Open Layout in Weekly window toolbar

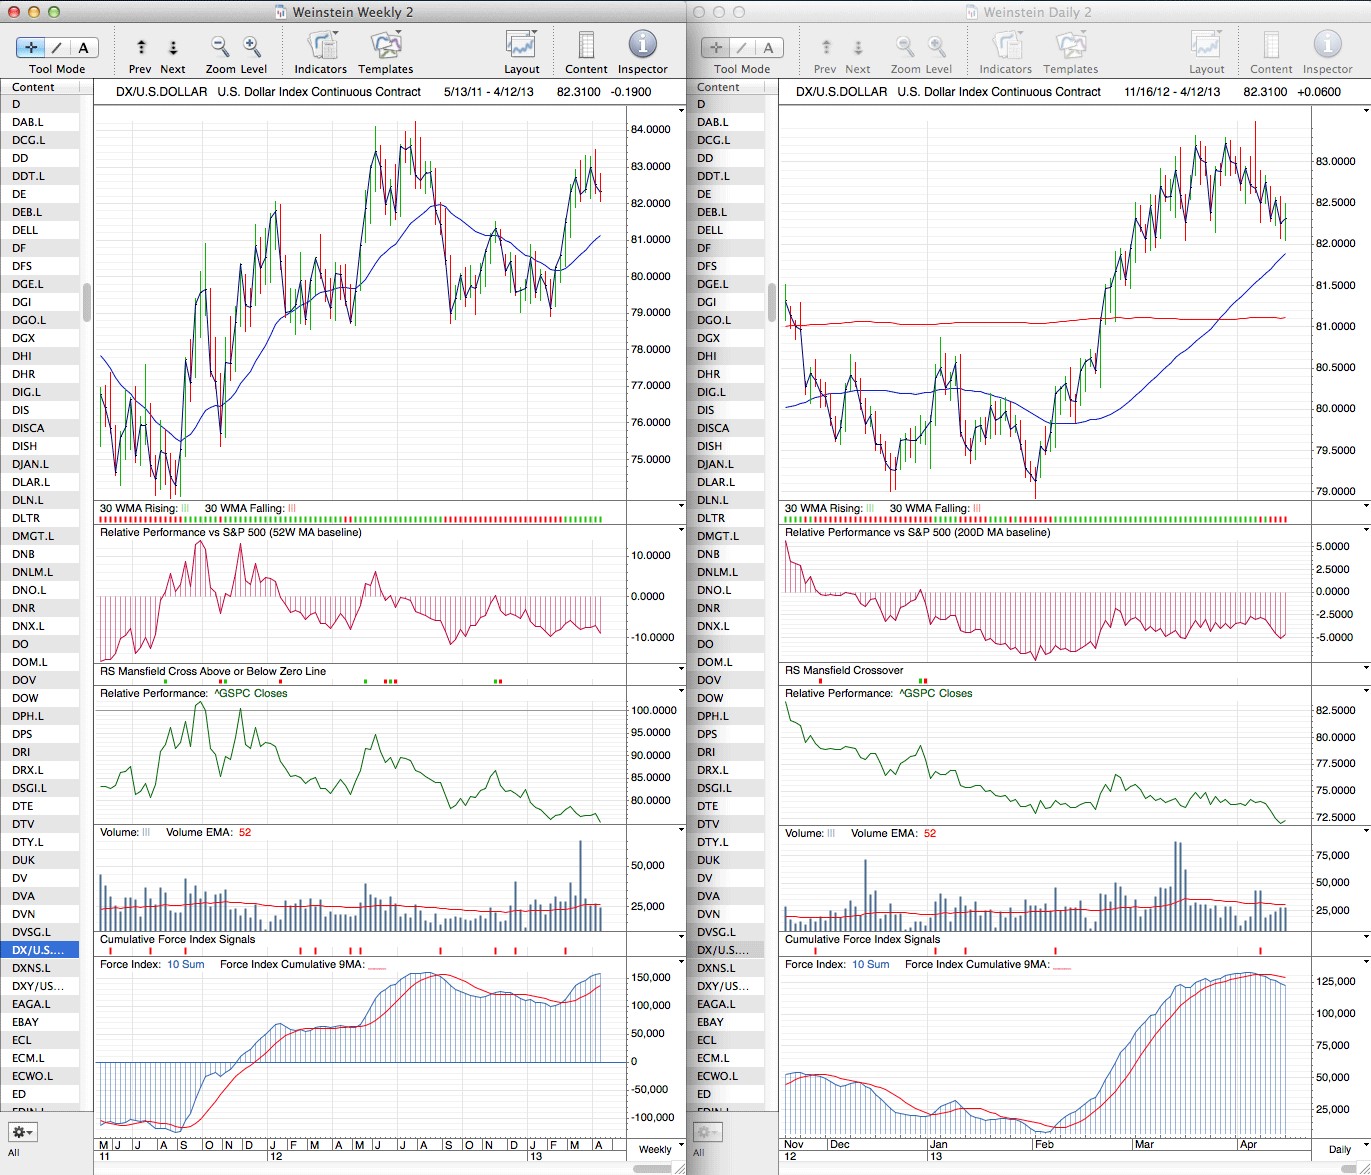tap(521, 47)
